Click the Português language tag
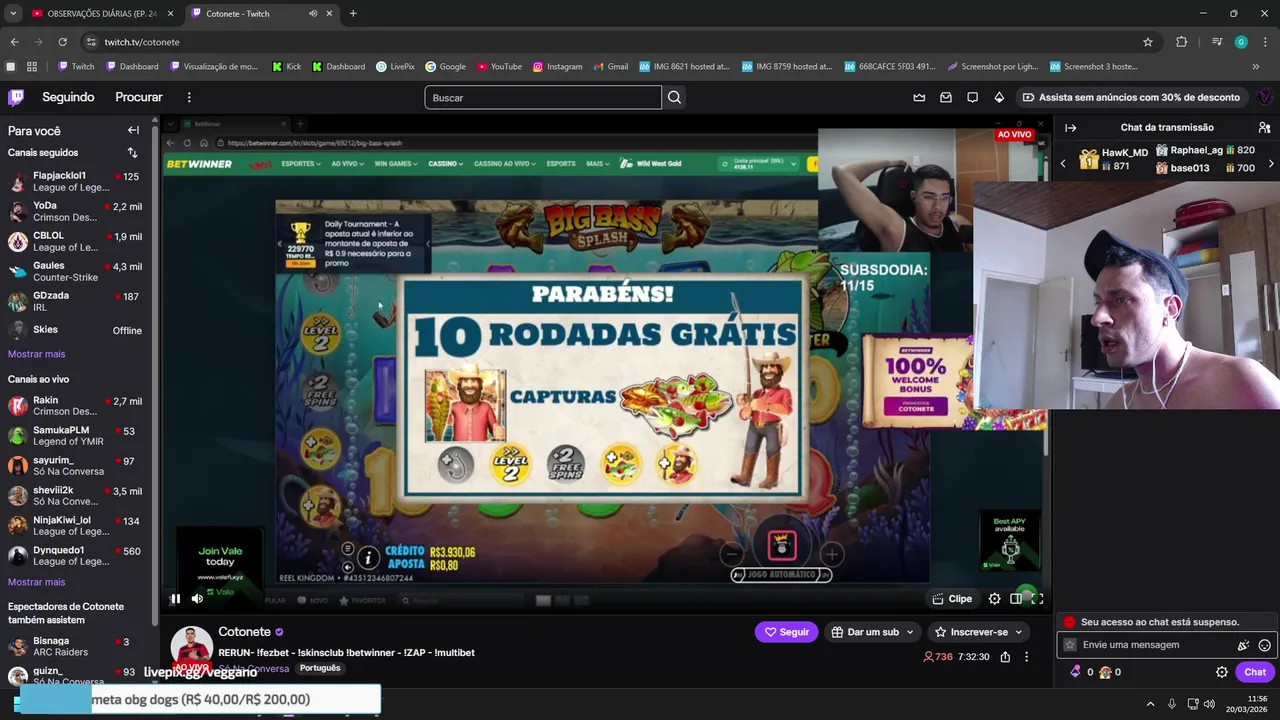 point(320,668)
